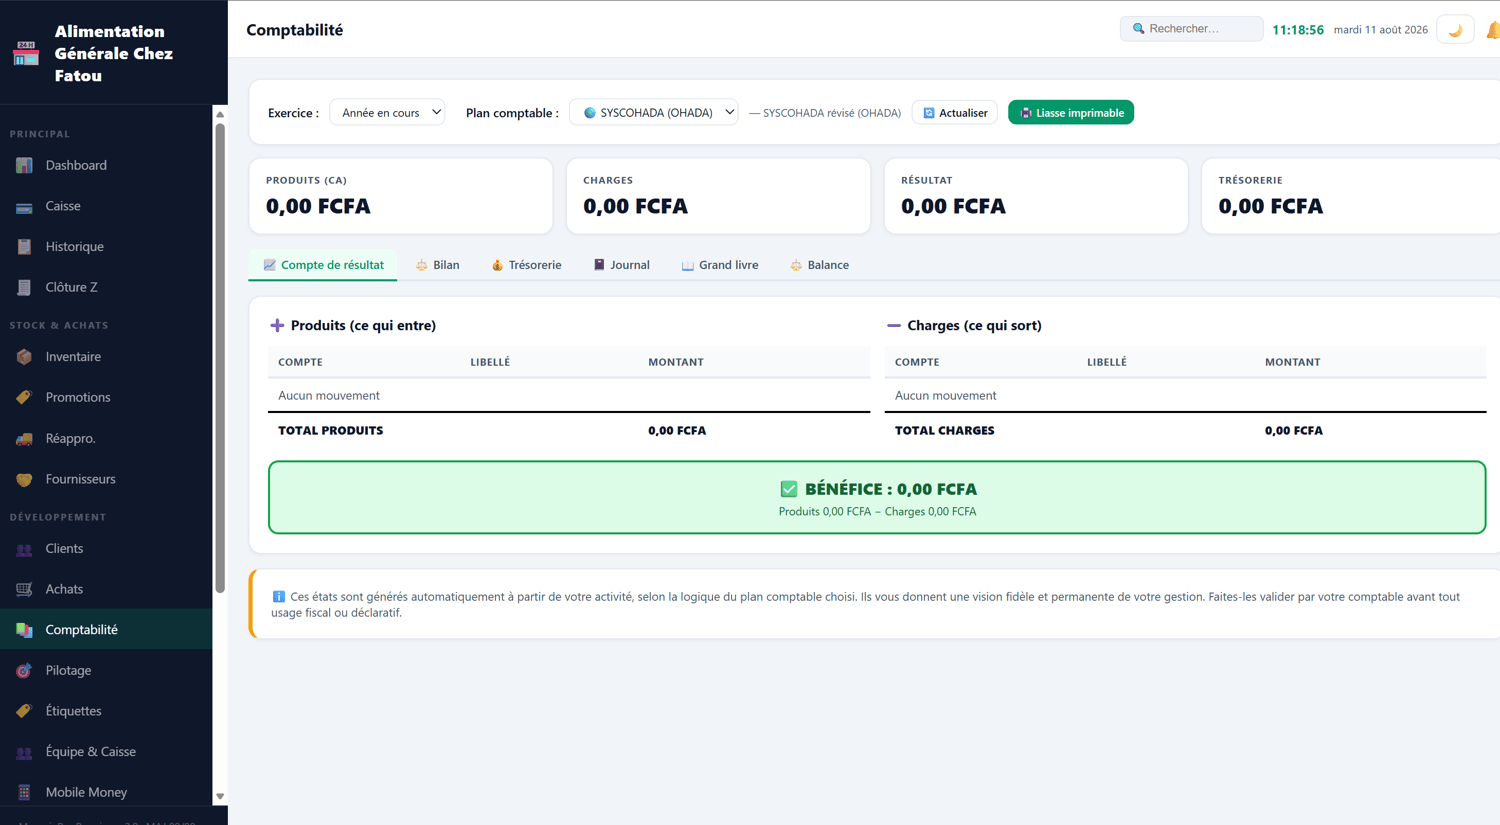
Task: Click the Dashboard chart icon in sidebar
Action: click(24, 165)
